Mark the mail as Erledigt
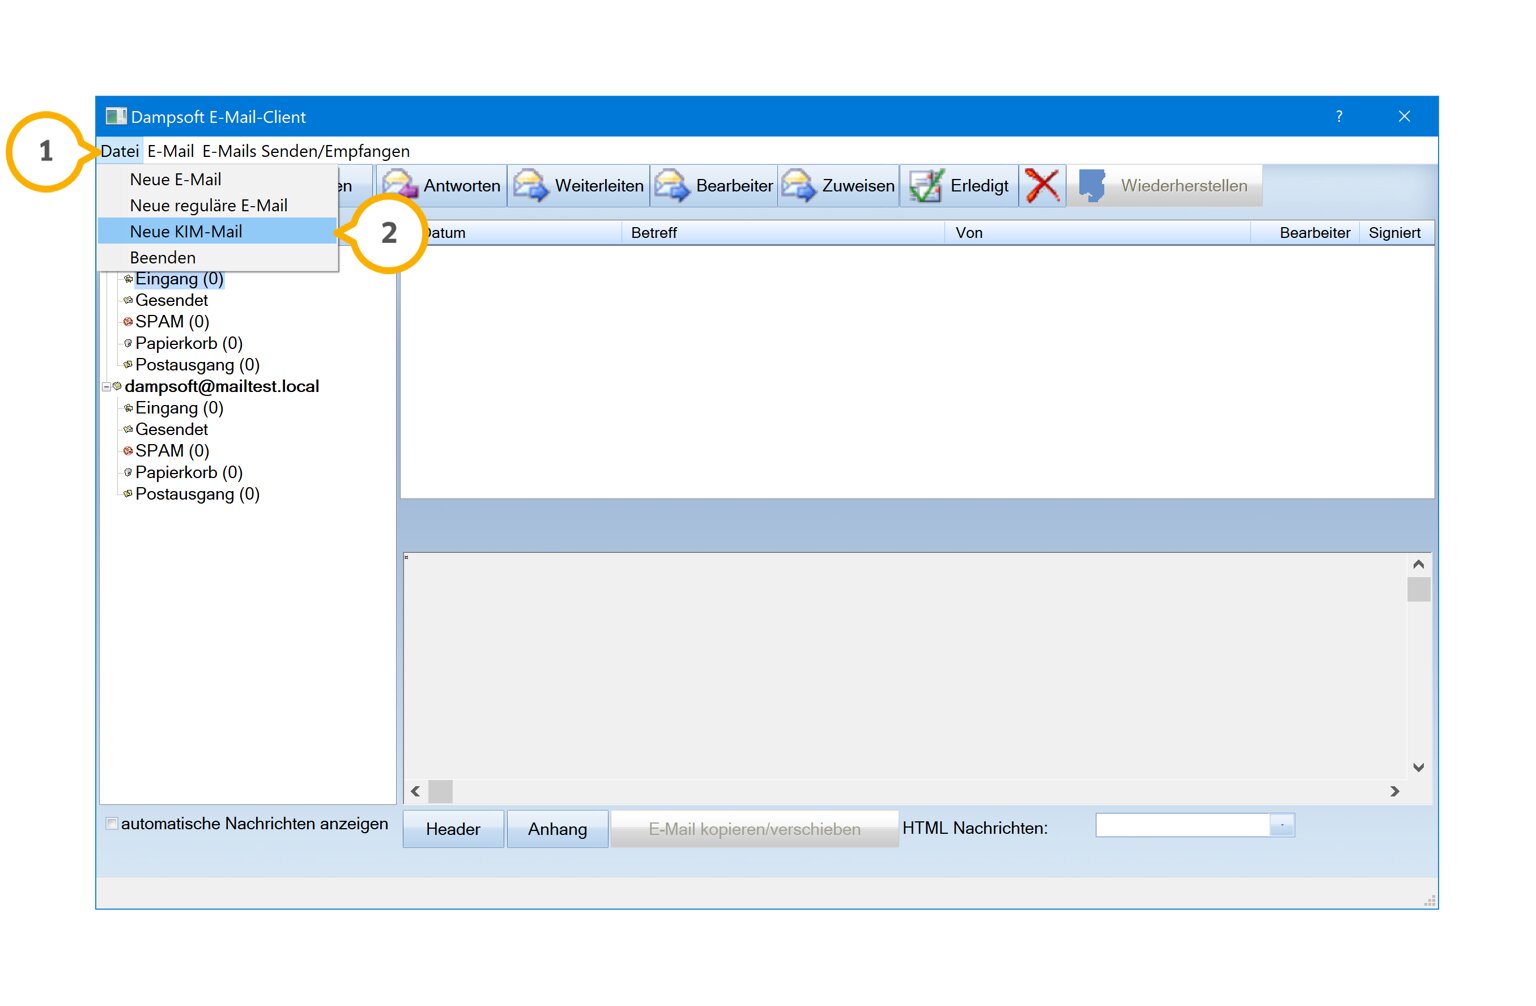1536x1006 pixels. pyautogui.click(x=959, y=186)
